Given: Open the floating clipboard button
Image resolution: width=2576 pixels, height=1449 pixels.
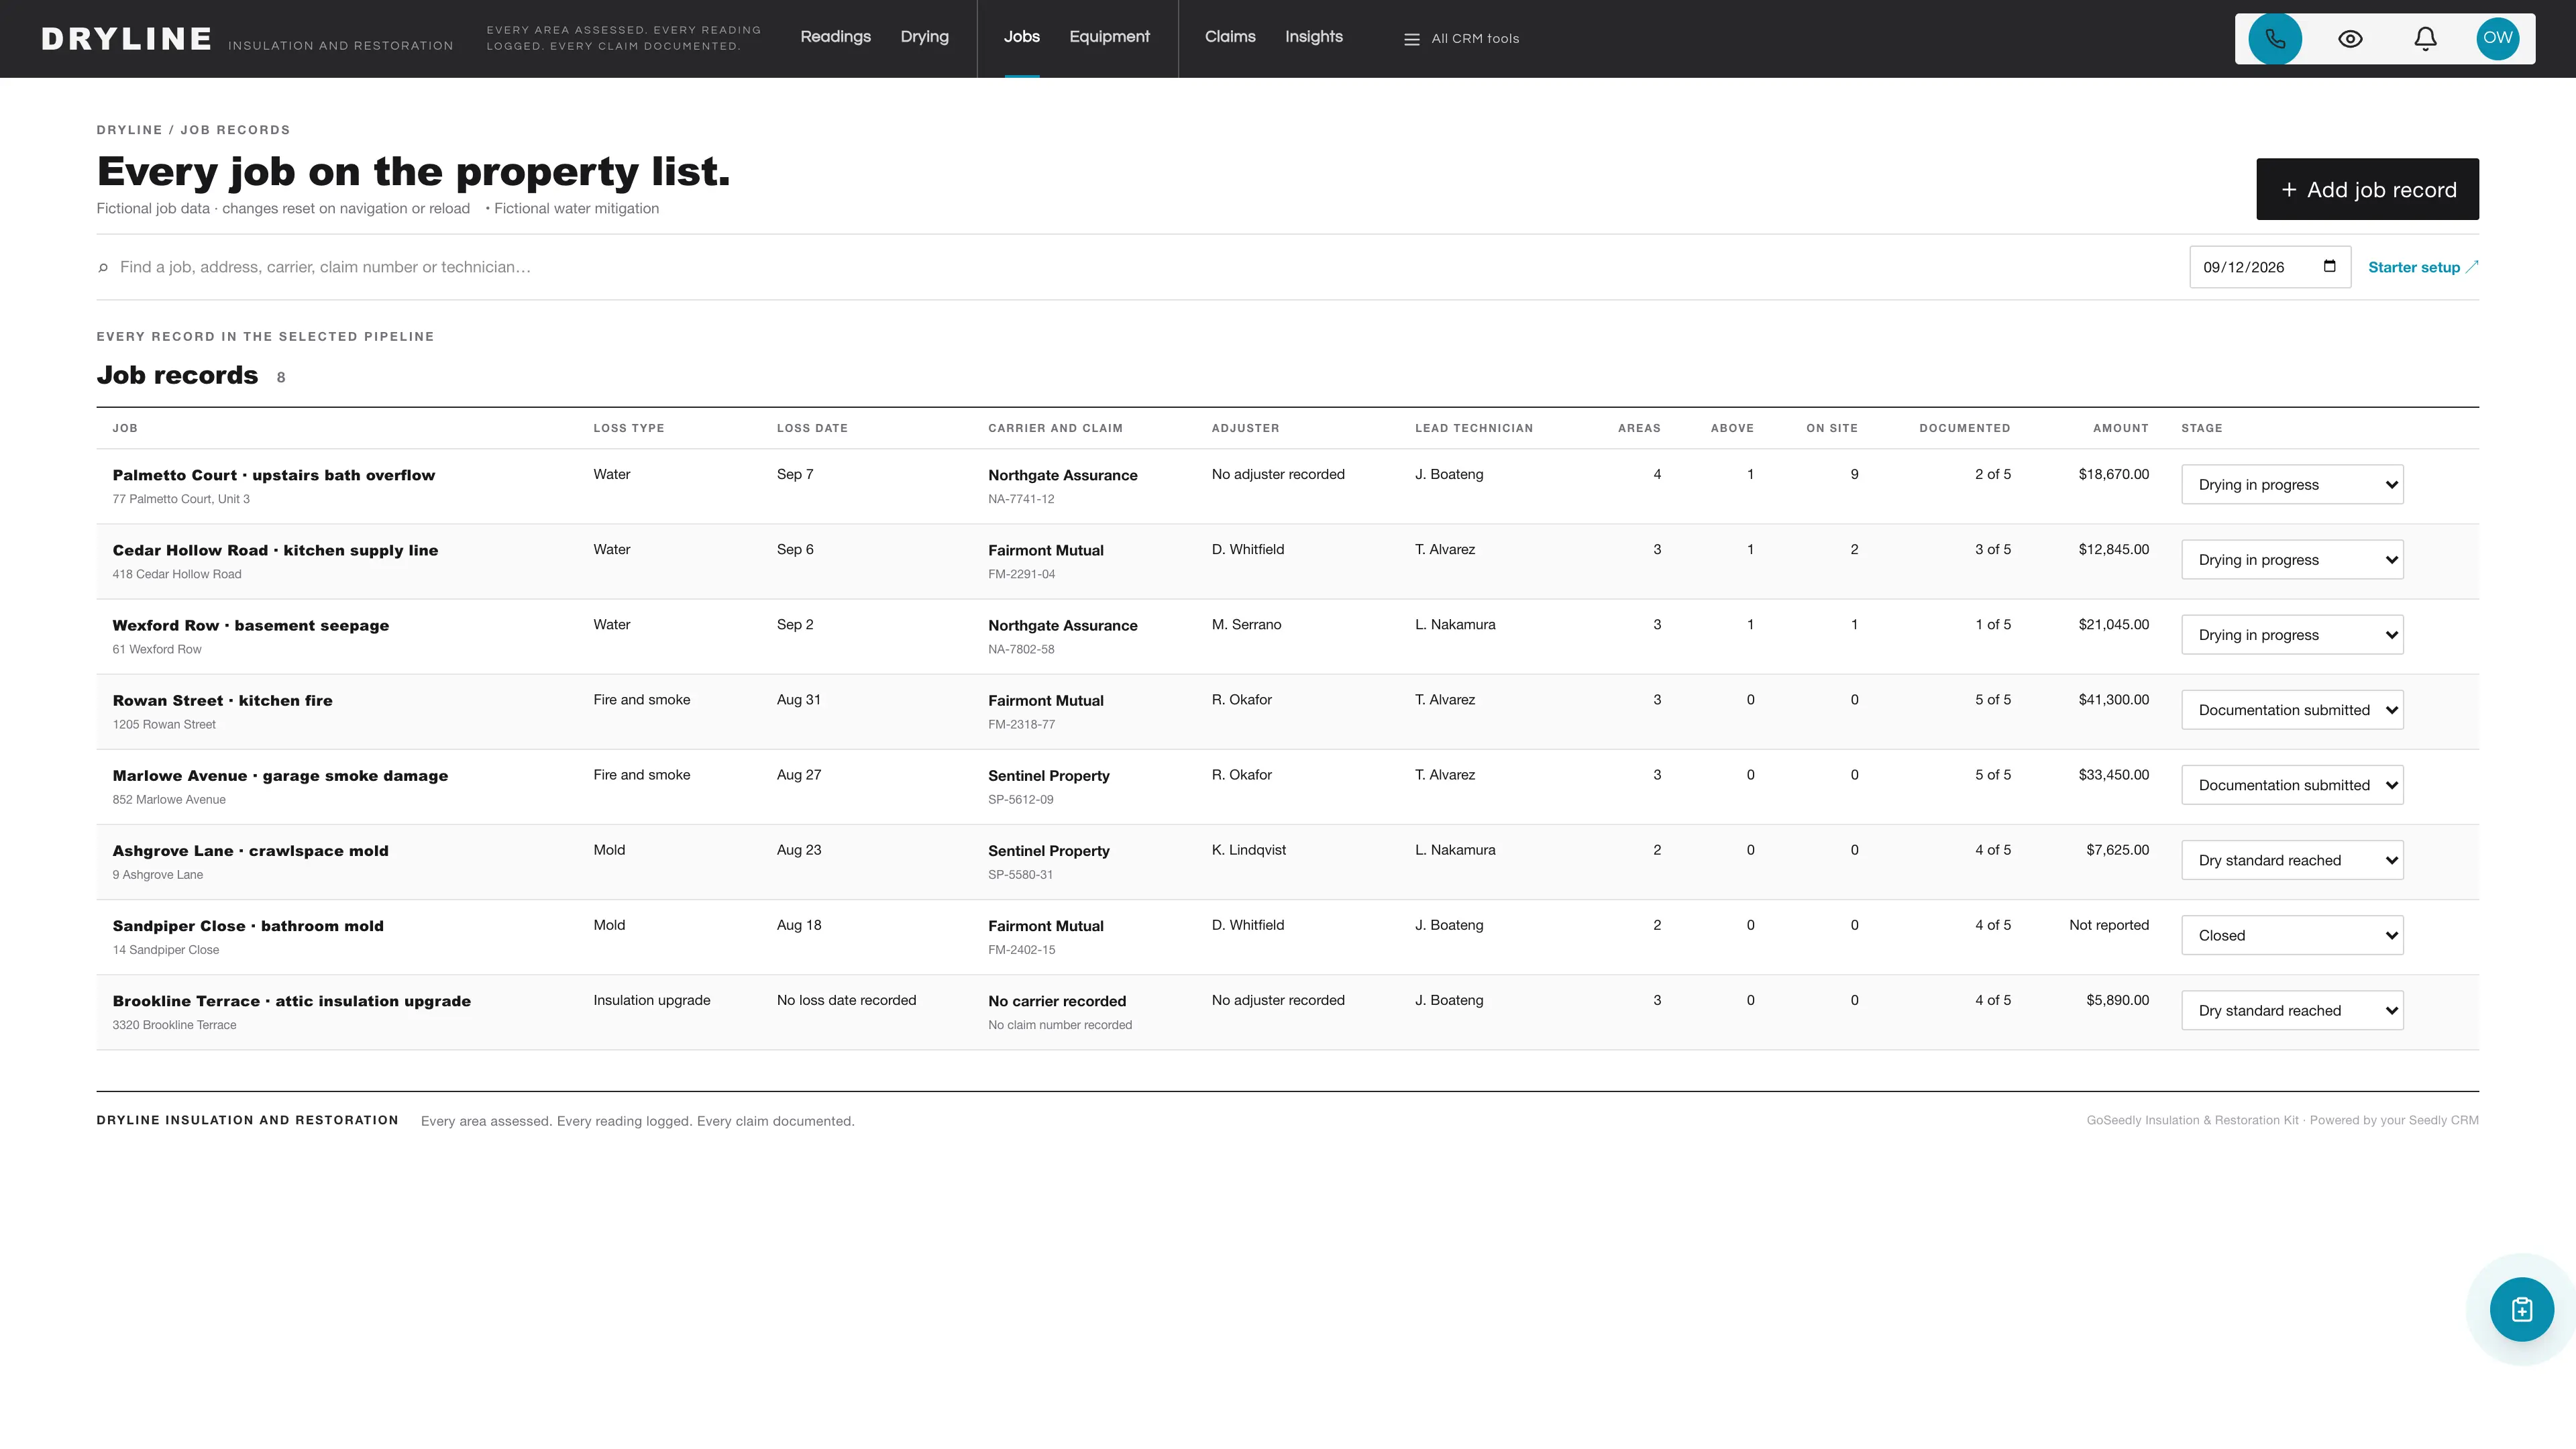Looking at the screenshot, I should pyautogui.click(x=2521, y=1309).
